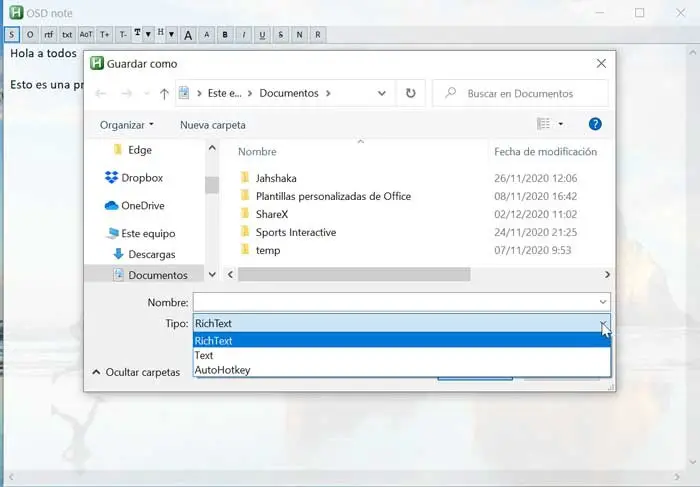The image size is (700, 487).
Task: Click the S button in OSD note toolbar
Action: click(x=12, y=34)
